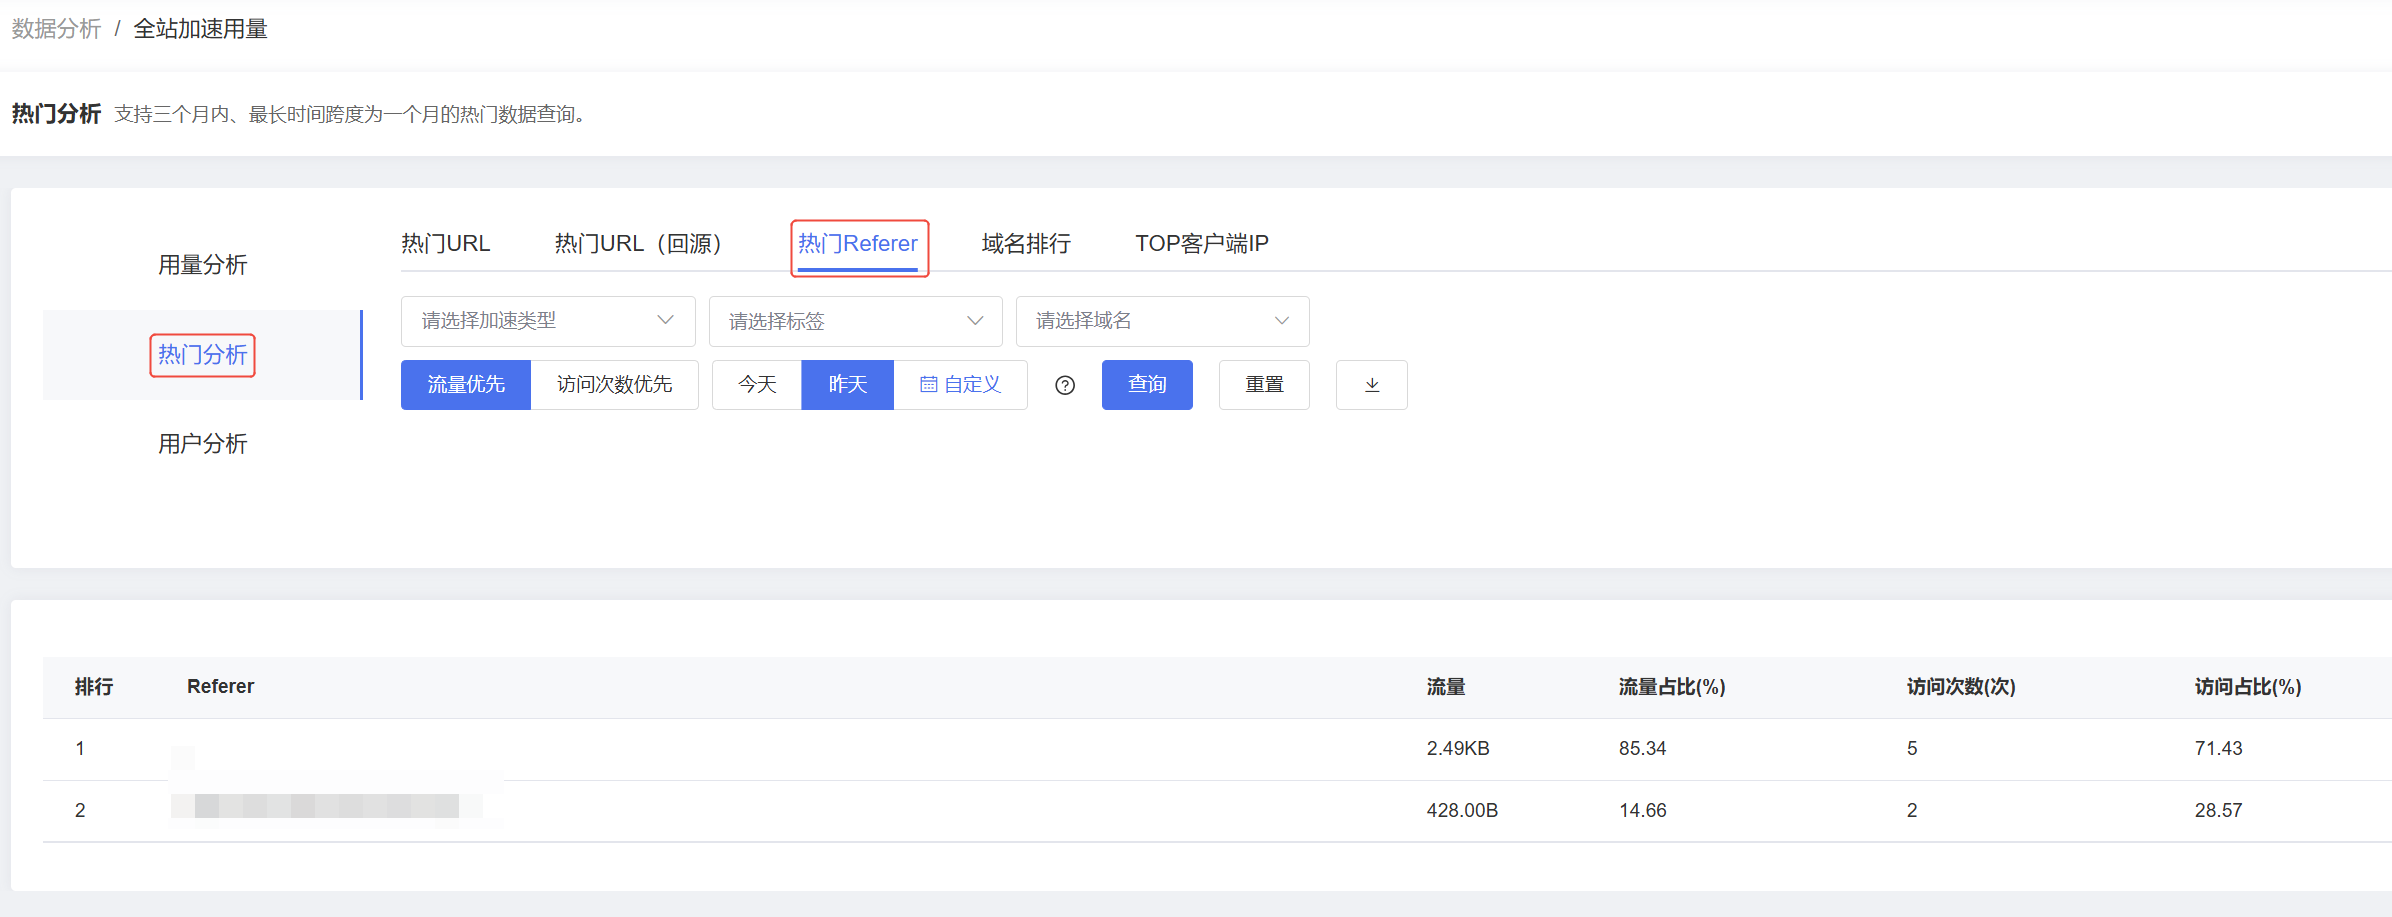The width and height of the screenshot is (2392, 917).
Task: Open 用量分析 in the side menu
Action: (x=202, y=265)
